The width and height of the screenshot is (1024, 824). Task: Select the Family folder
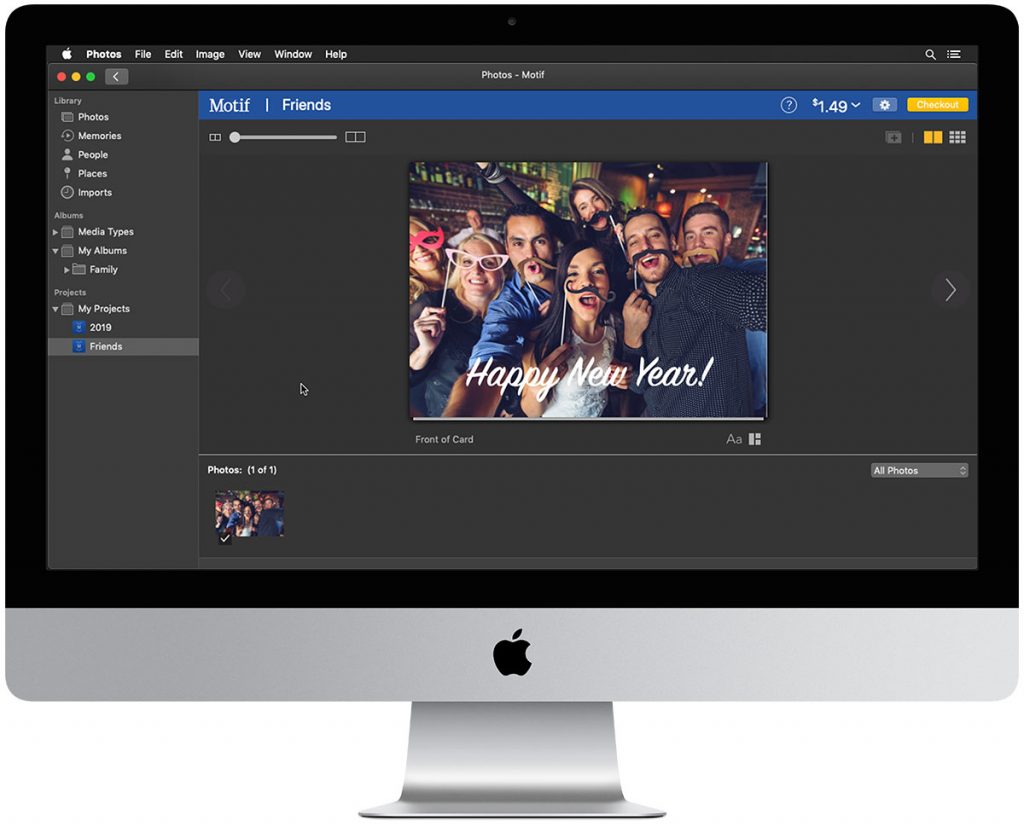pos(104,270)
